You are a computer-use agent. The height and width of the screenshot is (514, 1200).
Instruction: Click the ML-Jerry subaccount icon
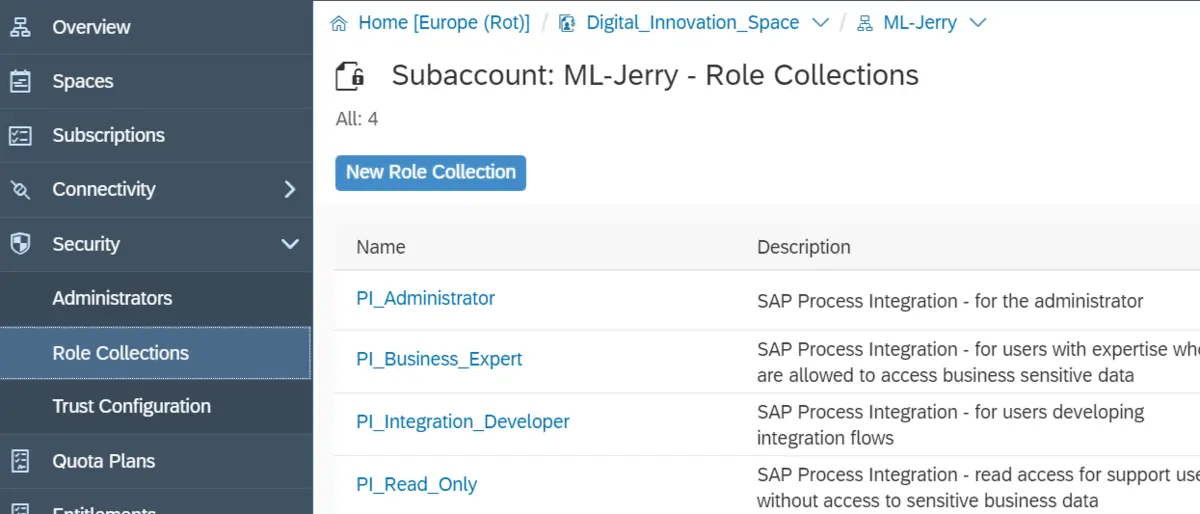pyautogui.click(x=865, y=23)
